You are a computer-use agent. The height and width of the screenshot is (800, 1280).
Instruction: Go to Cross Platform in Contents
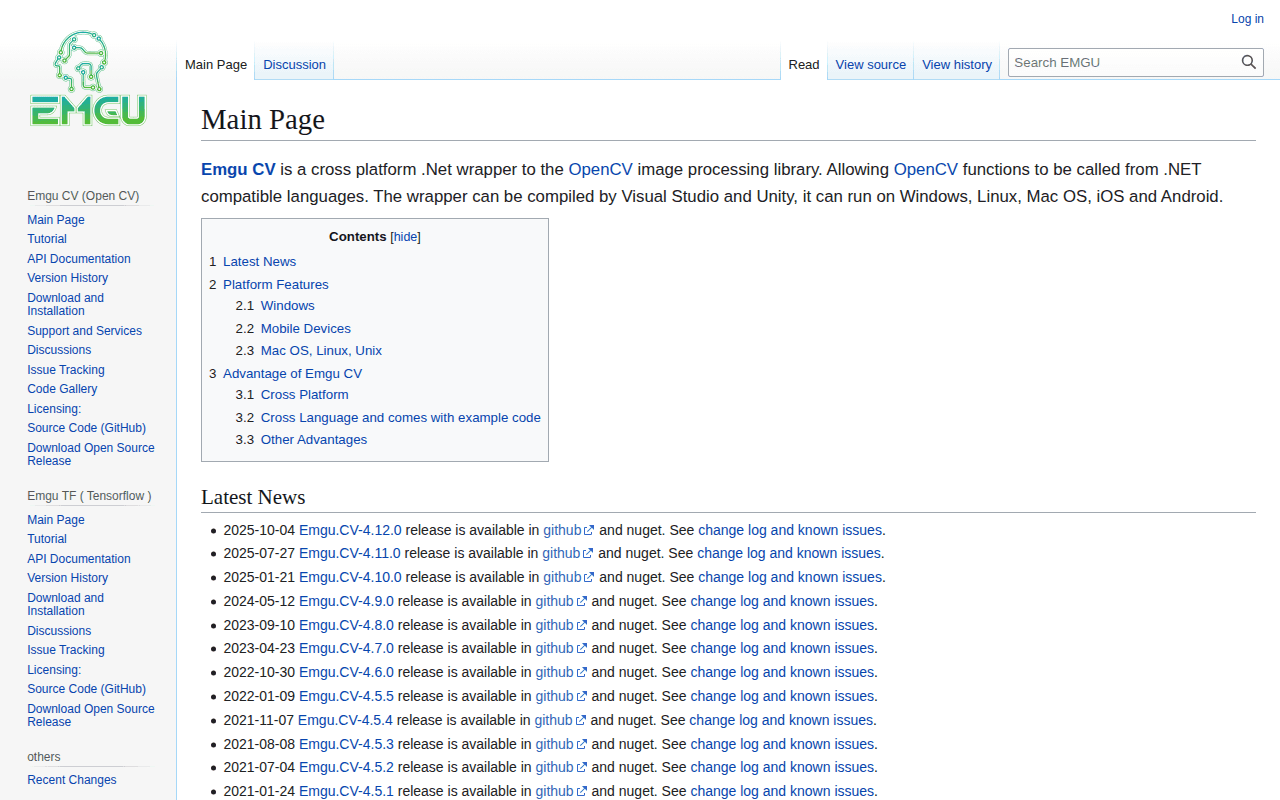(x=305, y=395)
